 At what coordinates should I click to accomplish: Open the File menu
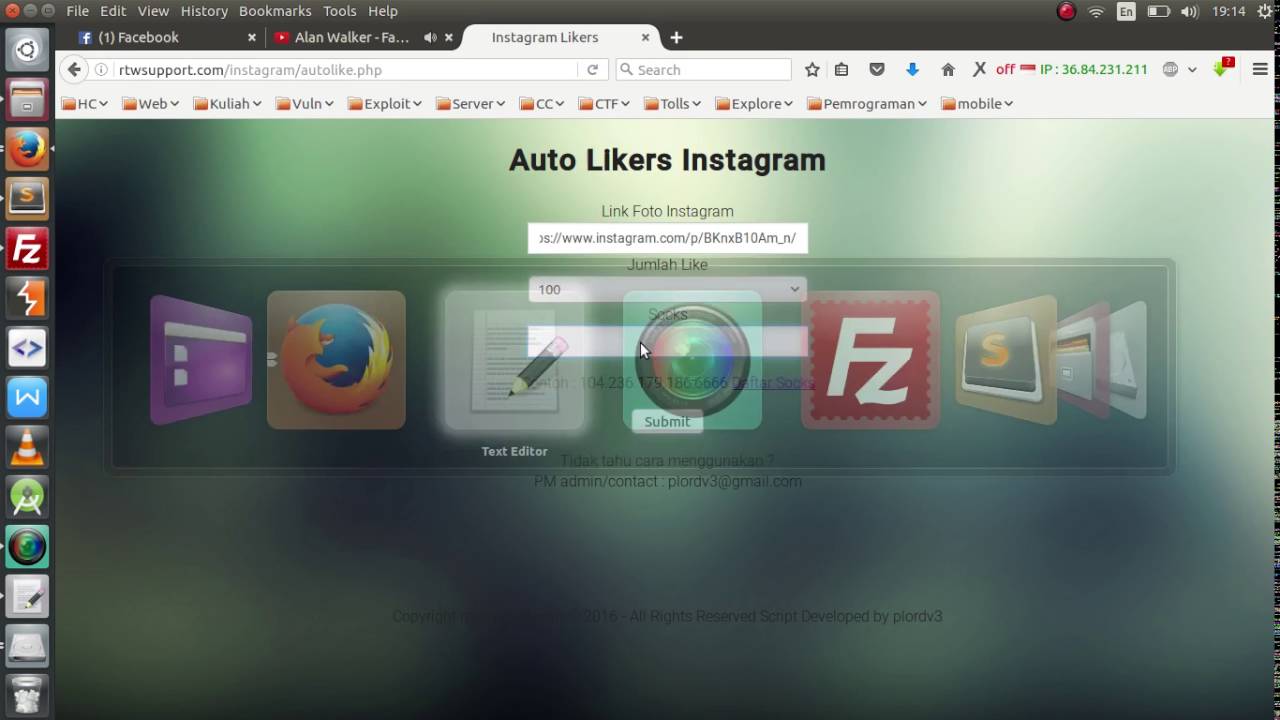77,11
